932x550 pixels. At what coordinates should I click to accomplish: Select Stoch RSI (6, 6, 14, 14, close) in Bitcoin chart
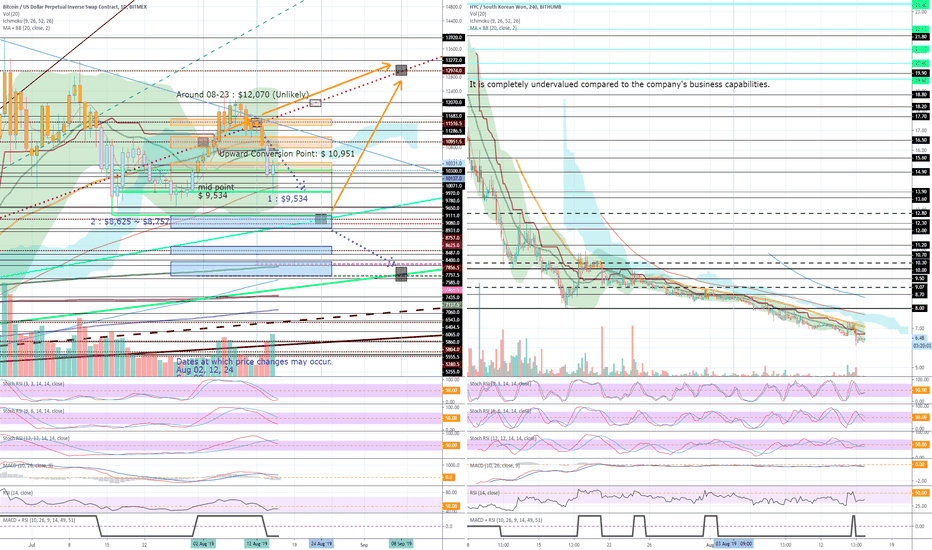click(x=34, y=411)
